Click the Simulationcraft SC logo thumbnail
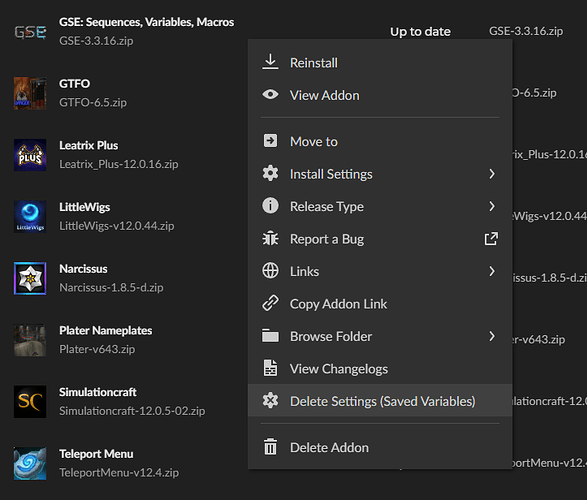The image size is (587, 500). pyautogui.click(x=30, y=402)
